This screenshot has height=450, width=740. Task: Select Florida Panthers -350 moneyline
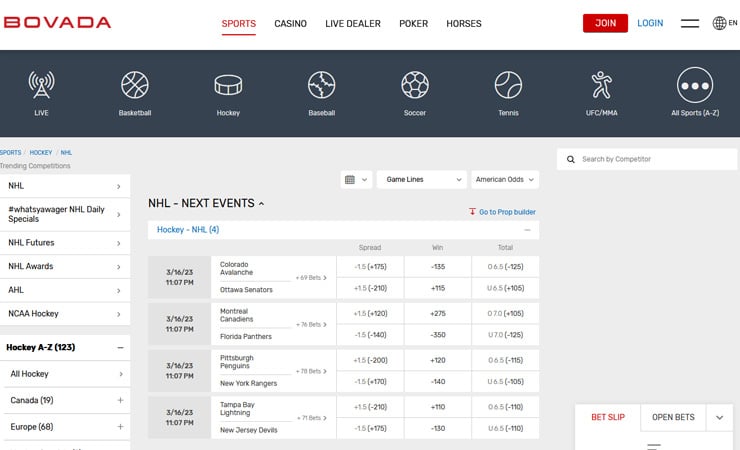click(437, 335)
